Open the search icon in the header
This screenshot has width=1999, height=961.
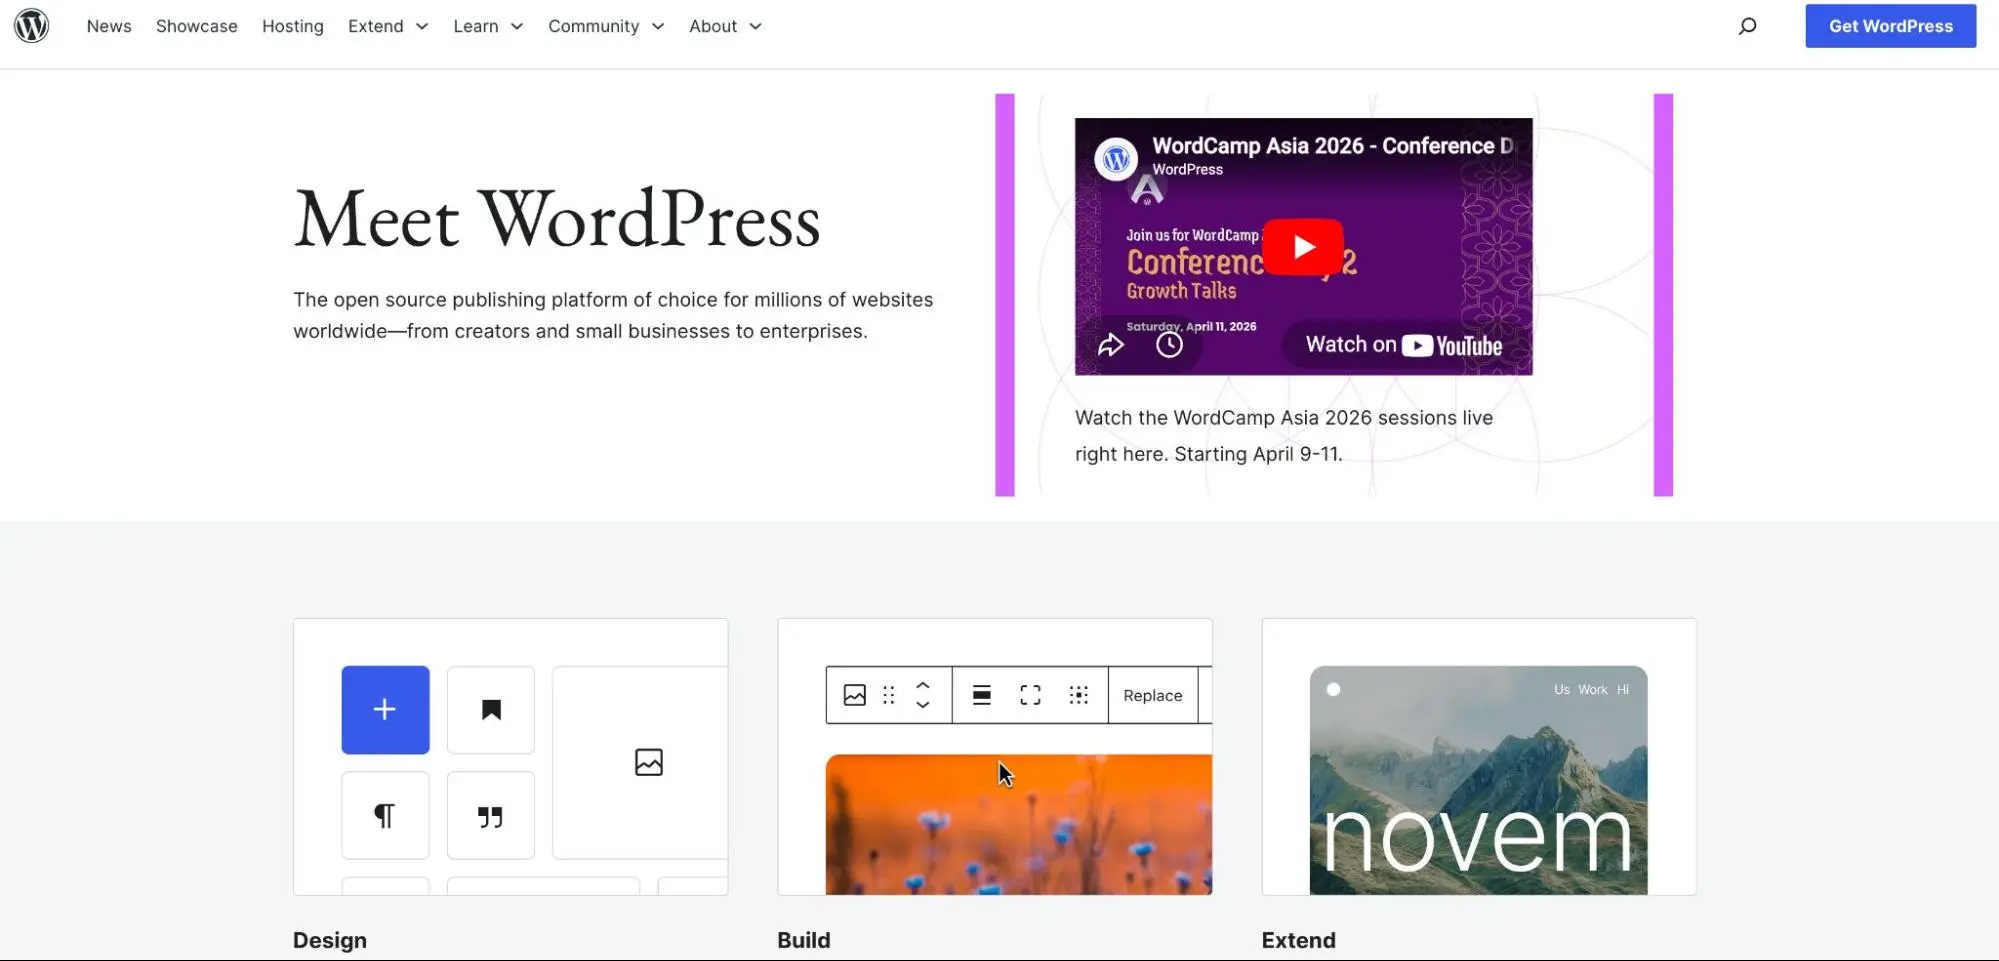coord(1746,26)
